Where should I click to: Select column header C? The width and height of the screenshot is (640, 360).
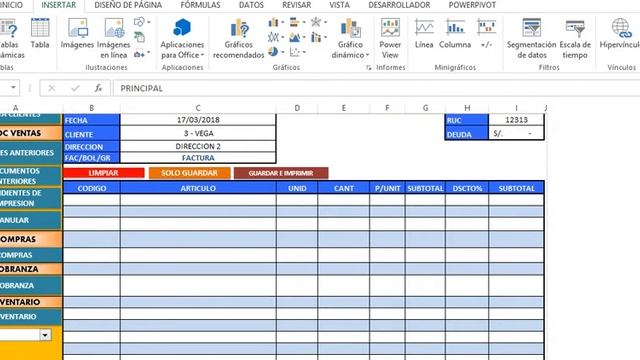click(x=198, y=108)
